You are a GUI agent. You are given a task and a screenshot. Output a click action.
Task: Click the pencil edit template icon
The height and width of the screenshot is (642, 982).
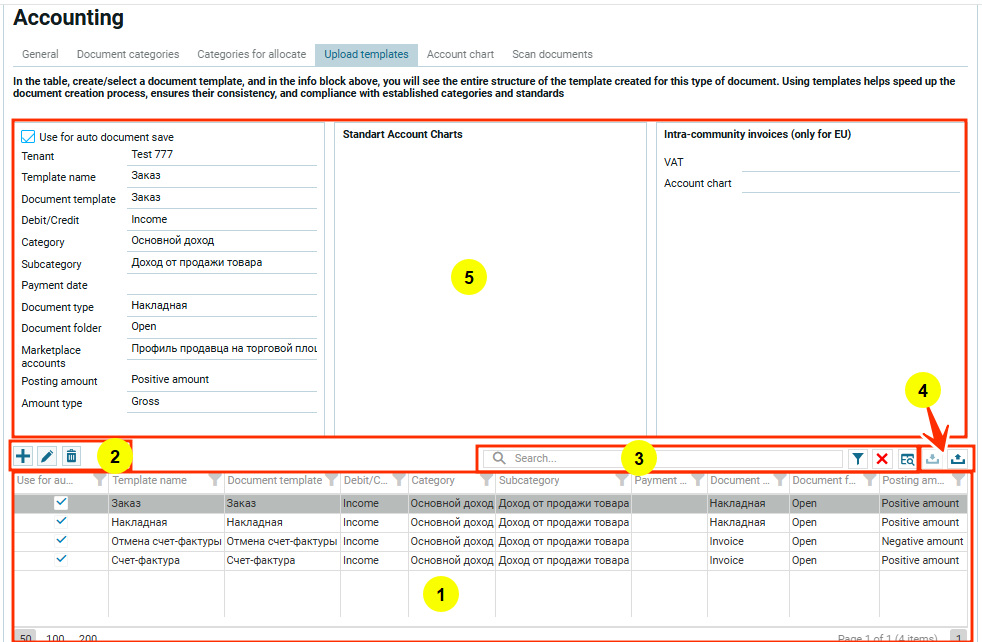point(47,457)
